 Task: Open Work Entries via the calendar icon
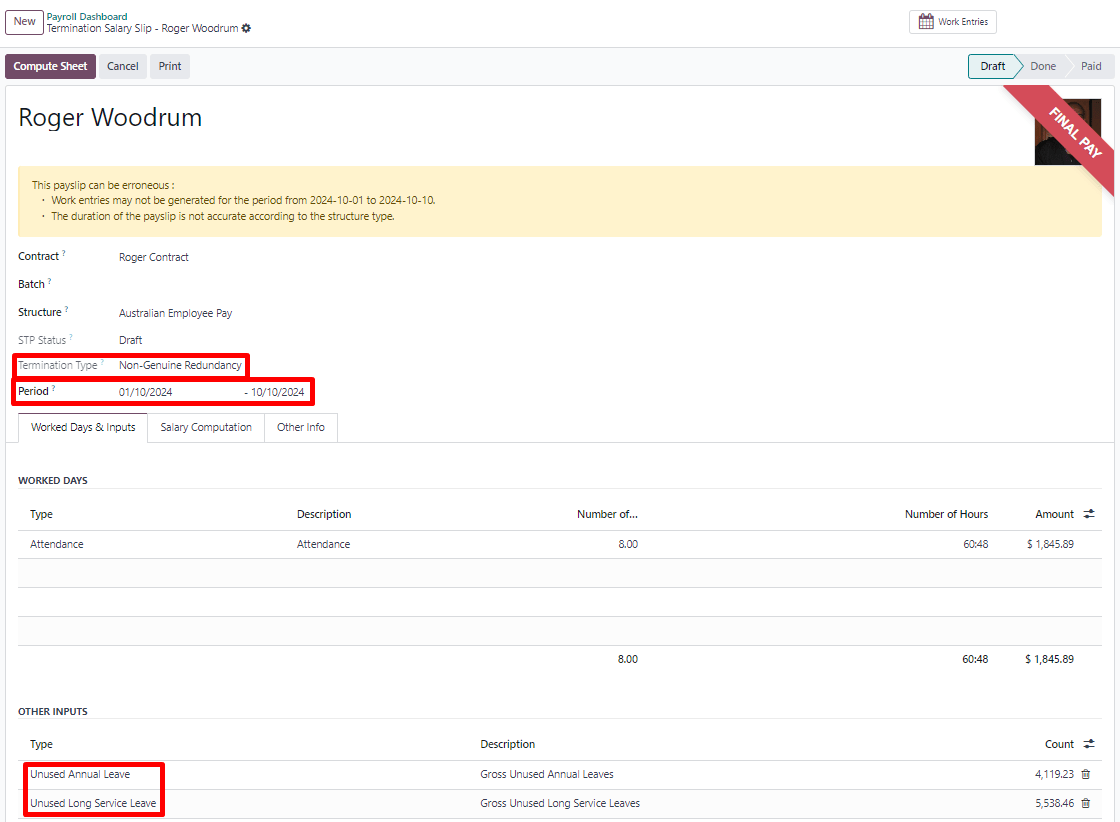point(925,22)
